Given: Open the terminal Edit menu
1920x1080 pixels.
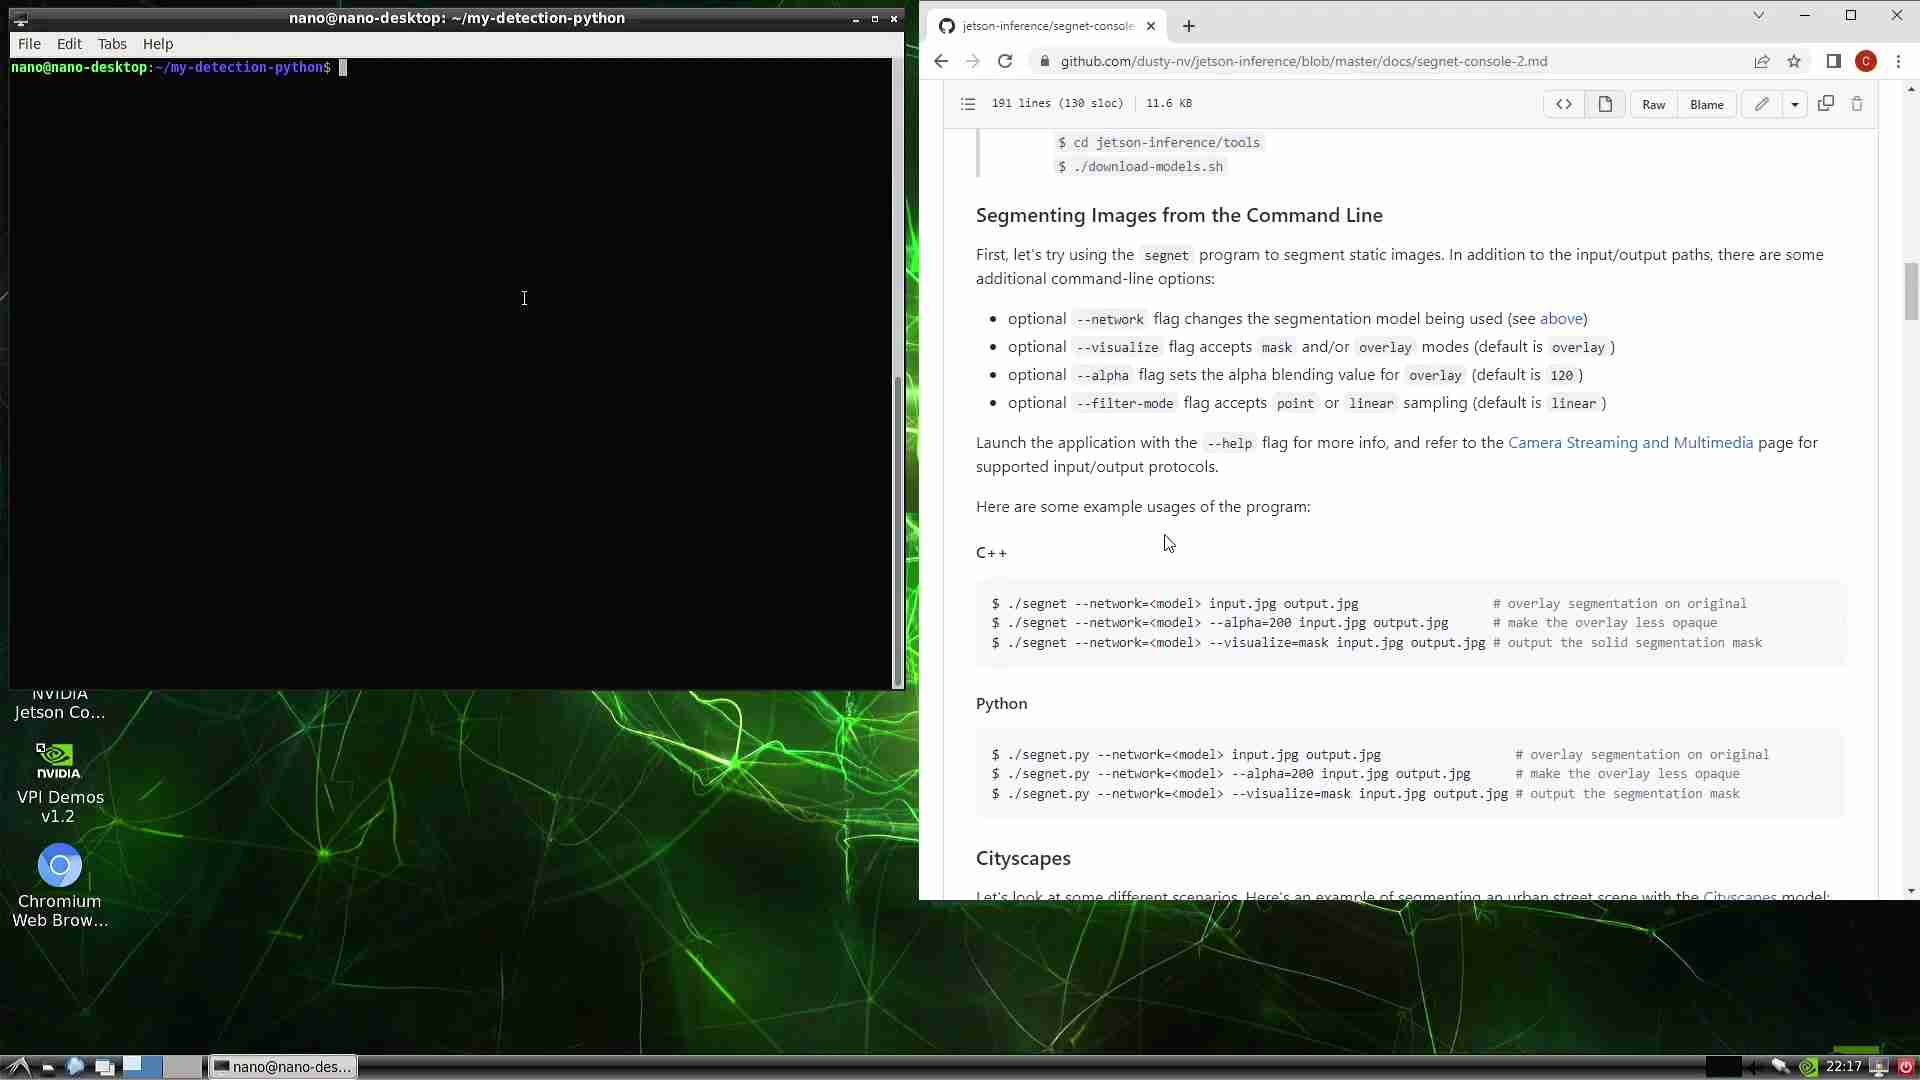Looking at the screenshot, I should pyautogui.click(x=69, y=44).
